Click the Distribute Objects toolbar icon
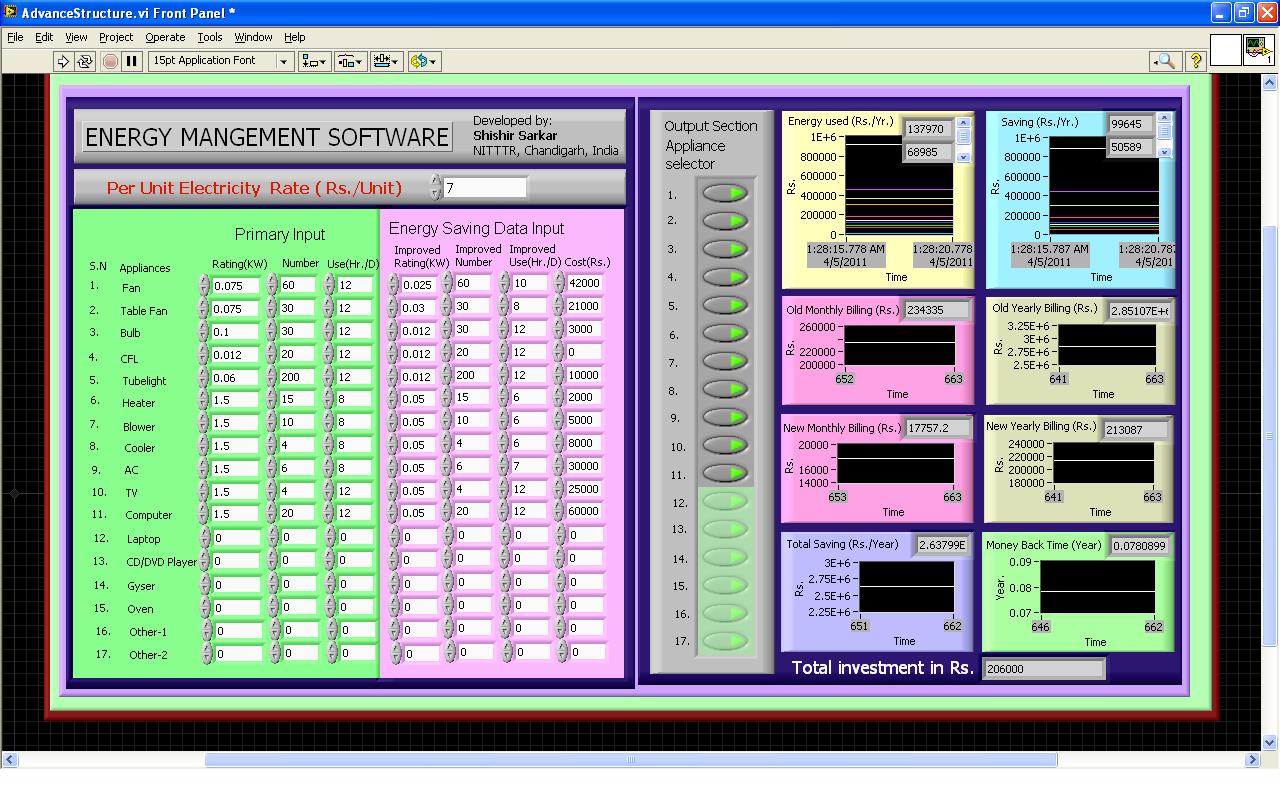Screen dimensions: 1280x800 pyautogui.click(x=347, y=61)
